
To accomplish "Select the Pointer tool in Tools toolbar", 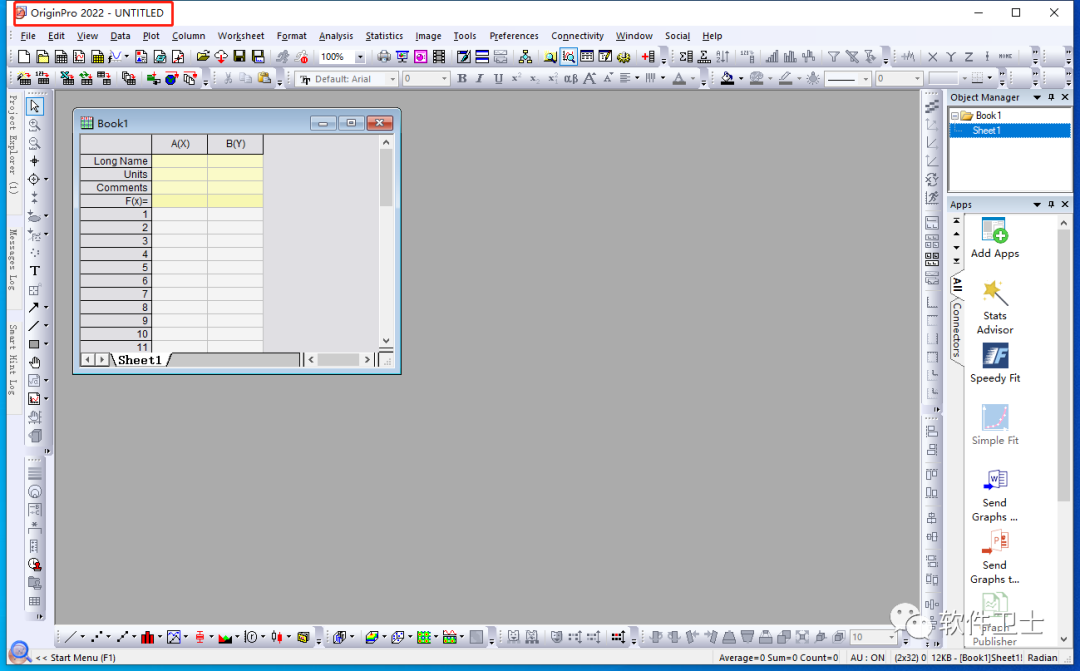I will click(x=34, y=106).
